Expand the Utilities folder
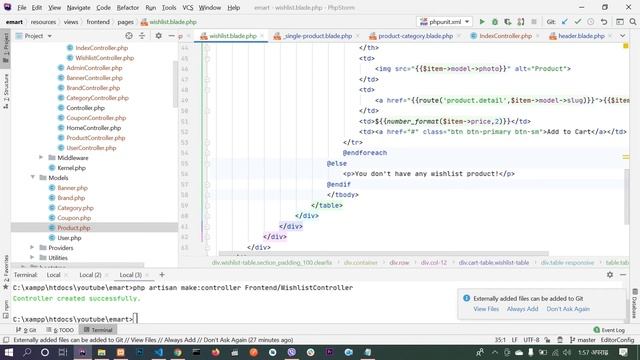Screen dimensions: 640x360 [x=32, y=258]
